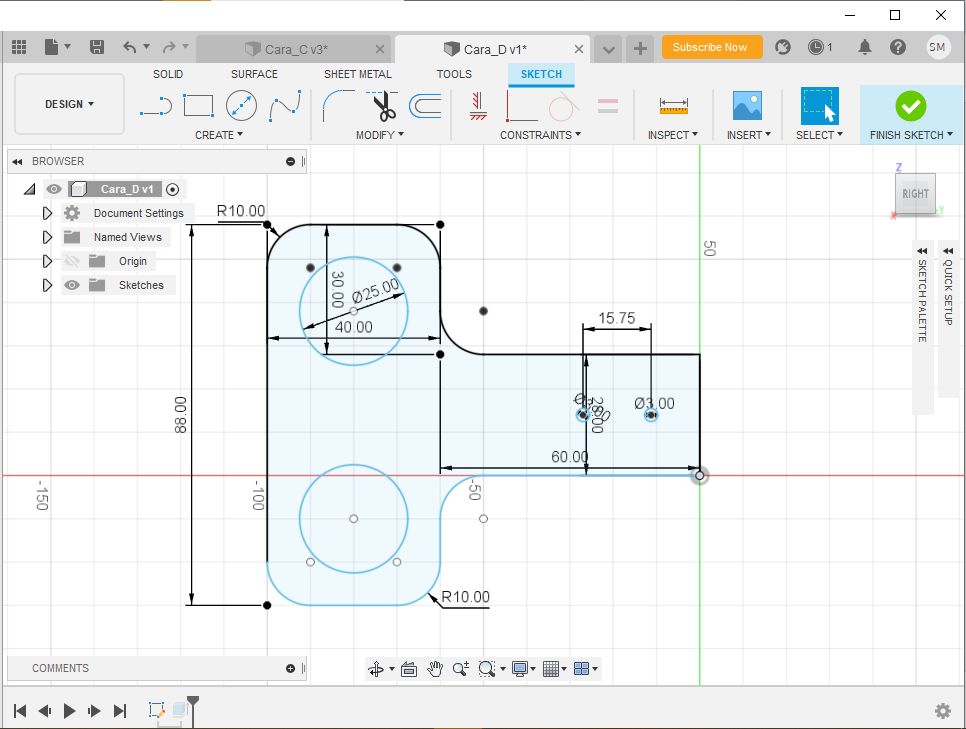966x729 pixels.
Task: Select the Offset tool
Action: tap(425, 106)
